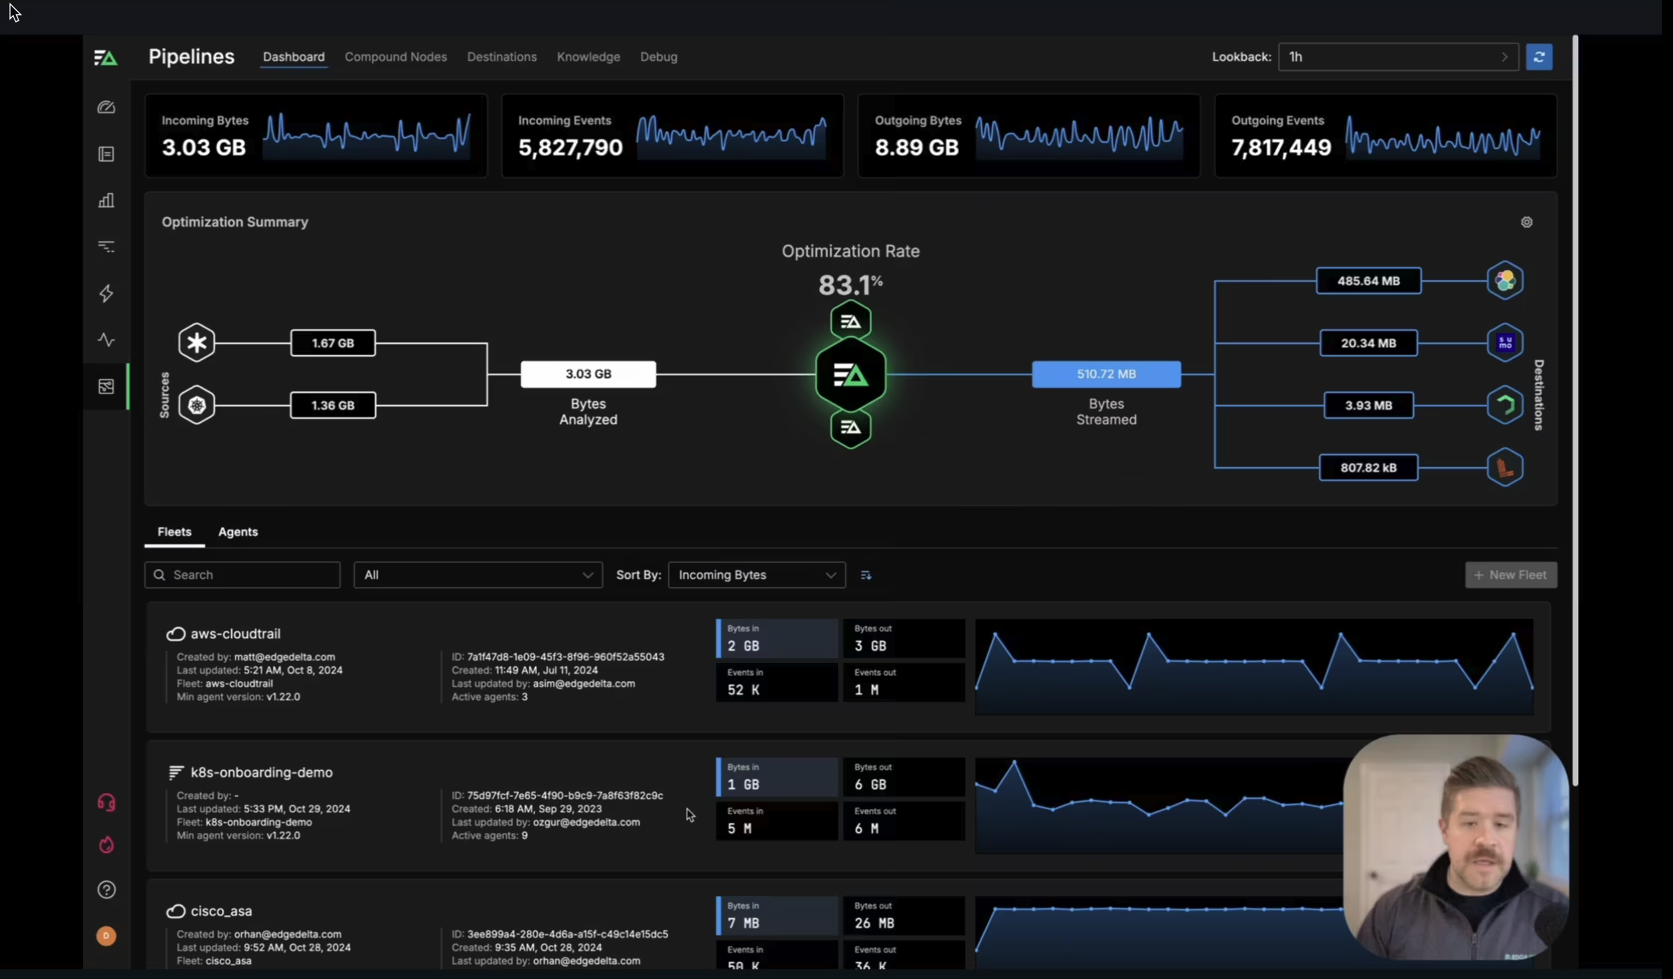Open Optimization Summary settings gear icon
This screenshot has height=979, width=1673.
click(x=1526, y=222)
